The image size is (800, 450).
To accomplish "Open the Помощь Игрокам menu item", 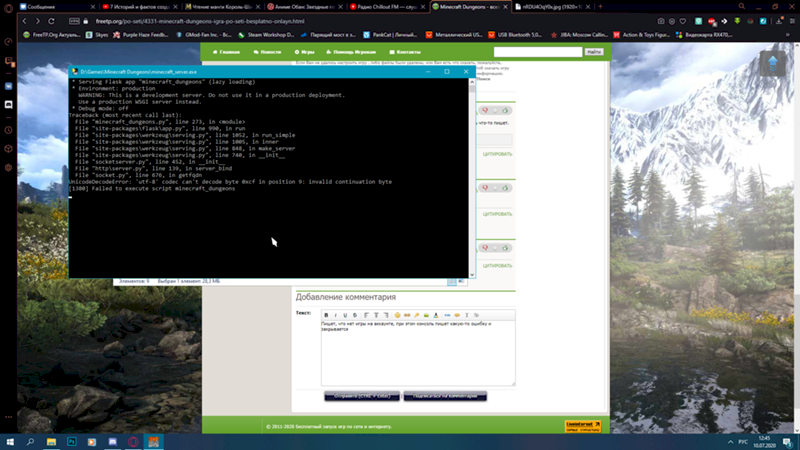I will 351,52.
